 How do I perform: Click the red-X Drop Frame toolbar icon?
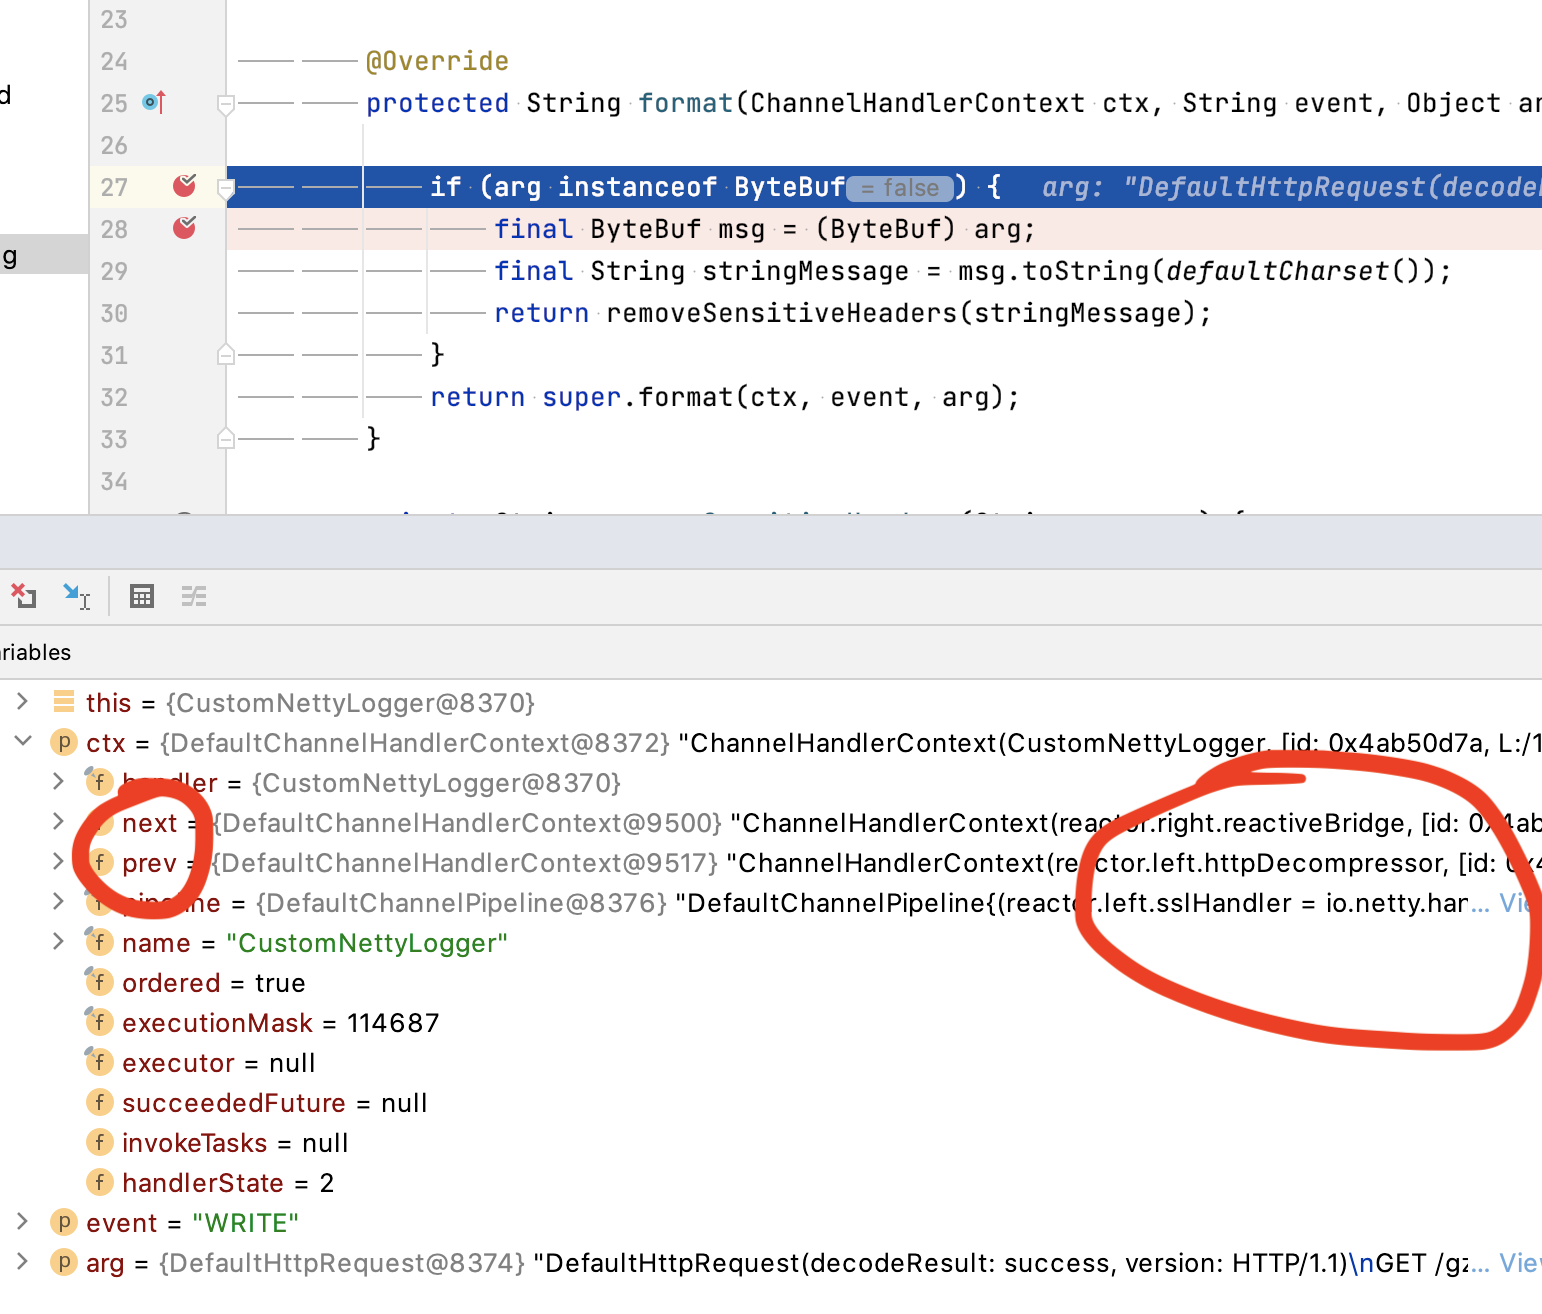click(24, 596)
